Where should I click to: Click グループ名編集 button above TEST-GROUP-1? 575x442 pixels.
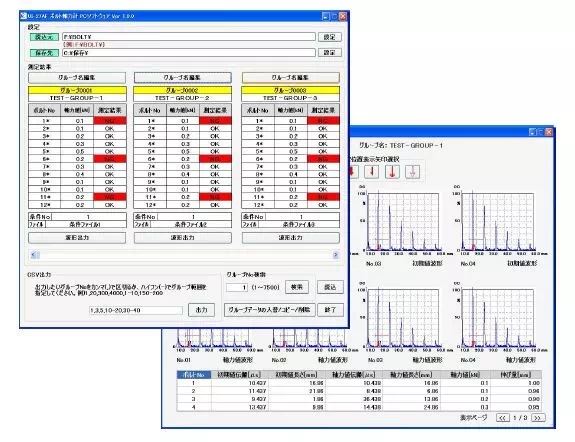pyautogui.click(x=77, y=77)
